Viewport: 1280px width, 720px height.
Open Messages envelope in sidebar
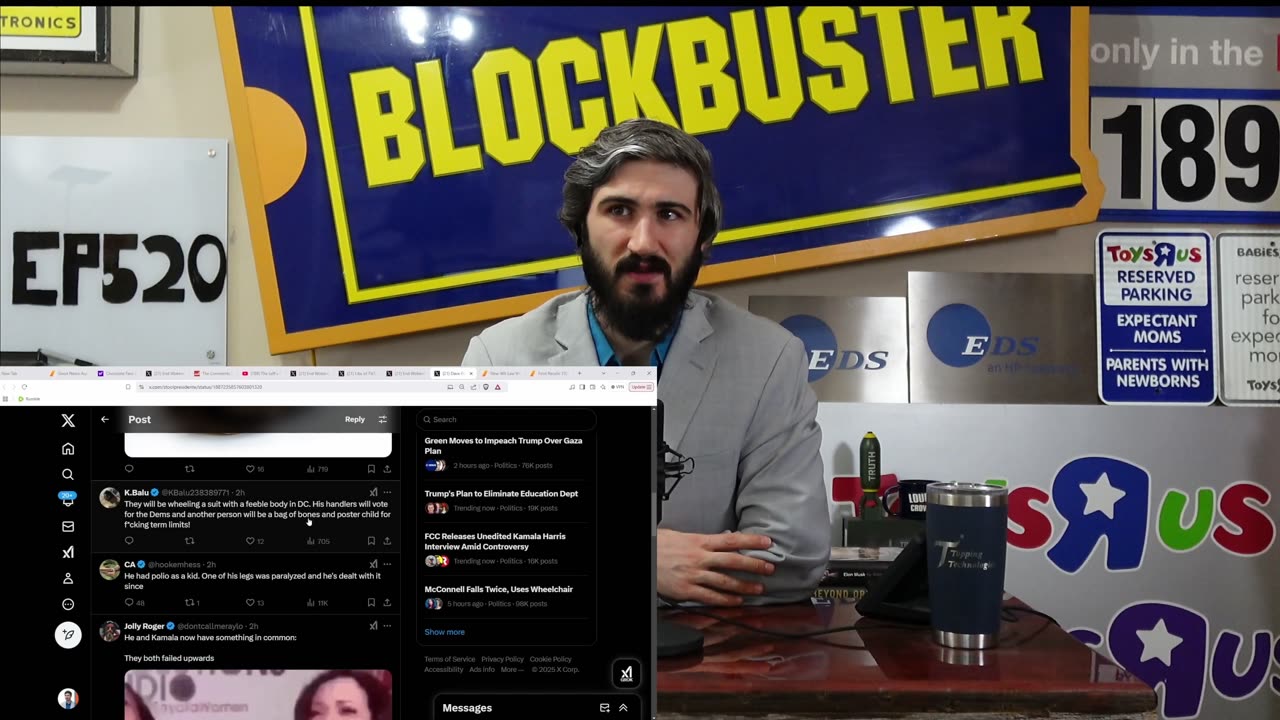pos(68,526)
